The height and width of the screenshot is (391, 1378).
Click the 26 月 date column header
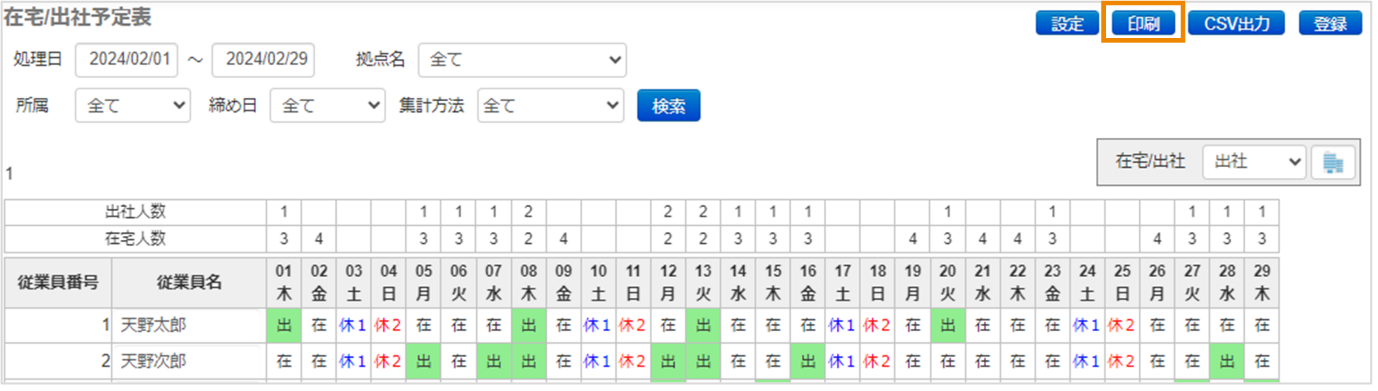(1157, 283)
